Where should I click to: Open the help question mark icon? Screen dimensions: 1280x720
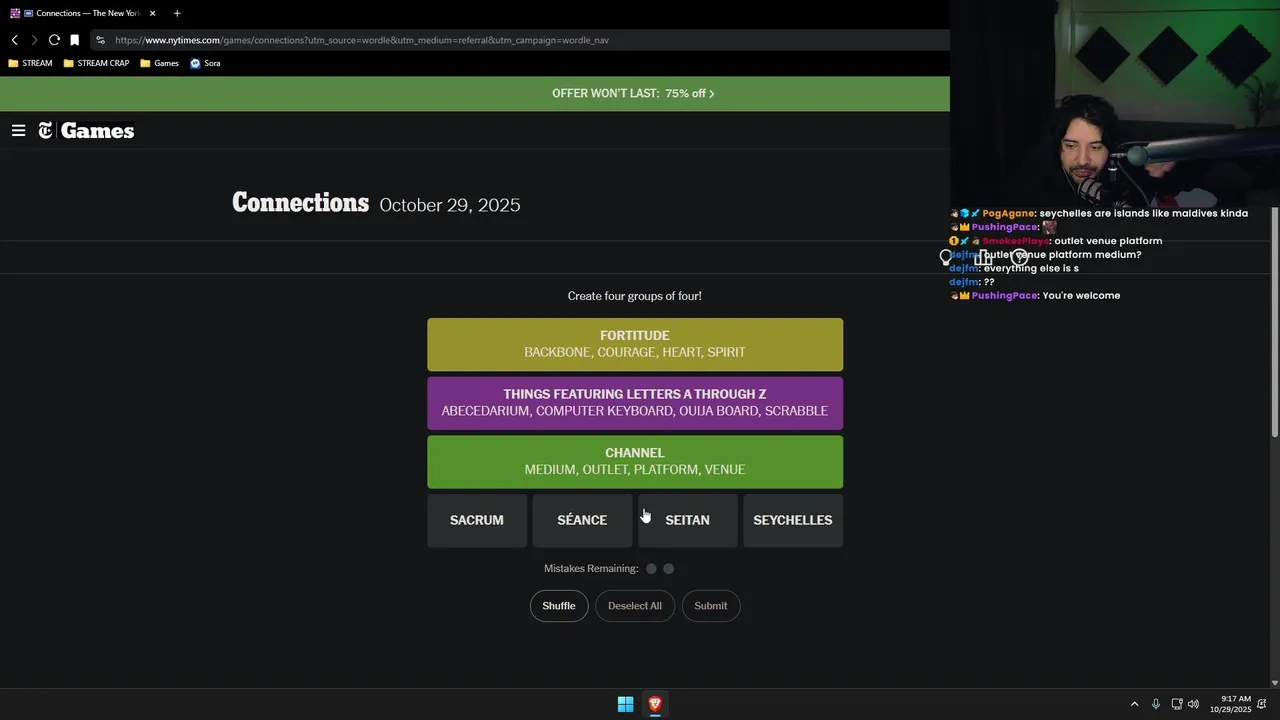tap(1019, 257)
